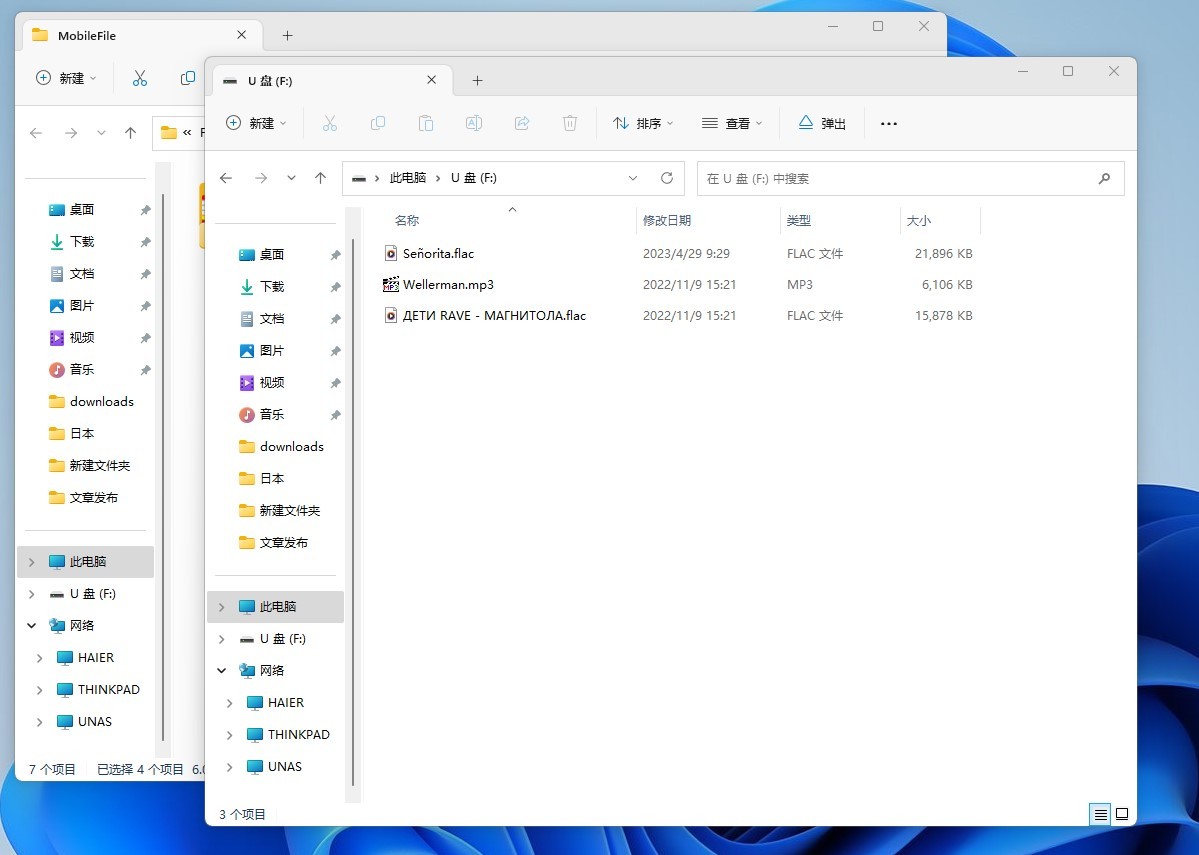Viewport: 1199px width, 855px height.
Task: Open the See more (...) toolbar menu
Action: click(x=888, y=123)
